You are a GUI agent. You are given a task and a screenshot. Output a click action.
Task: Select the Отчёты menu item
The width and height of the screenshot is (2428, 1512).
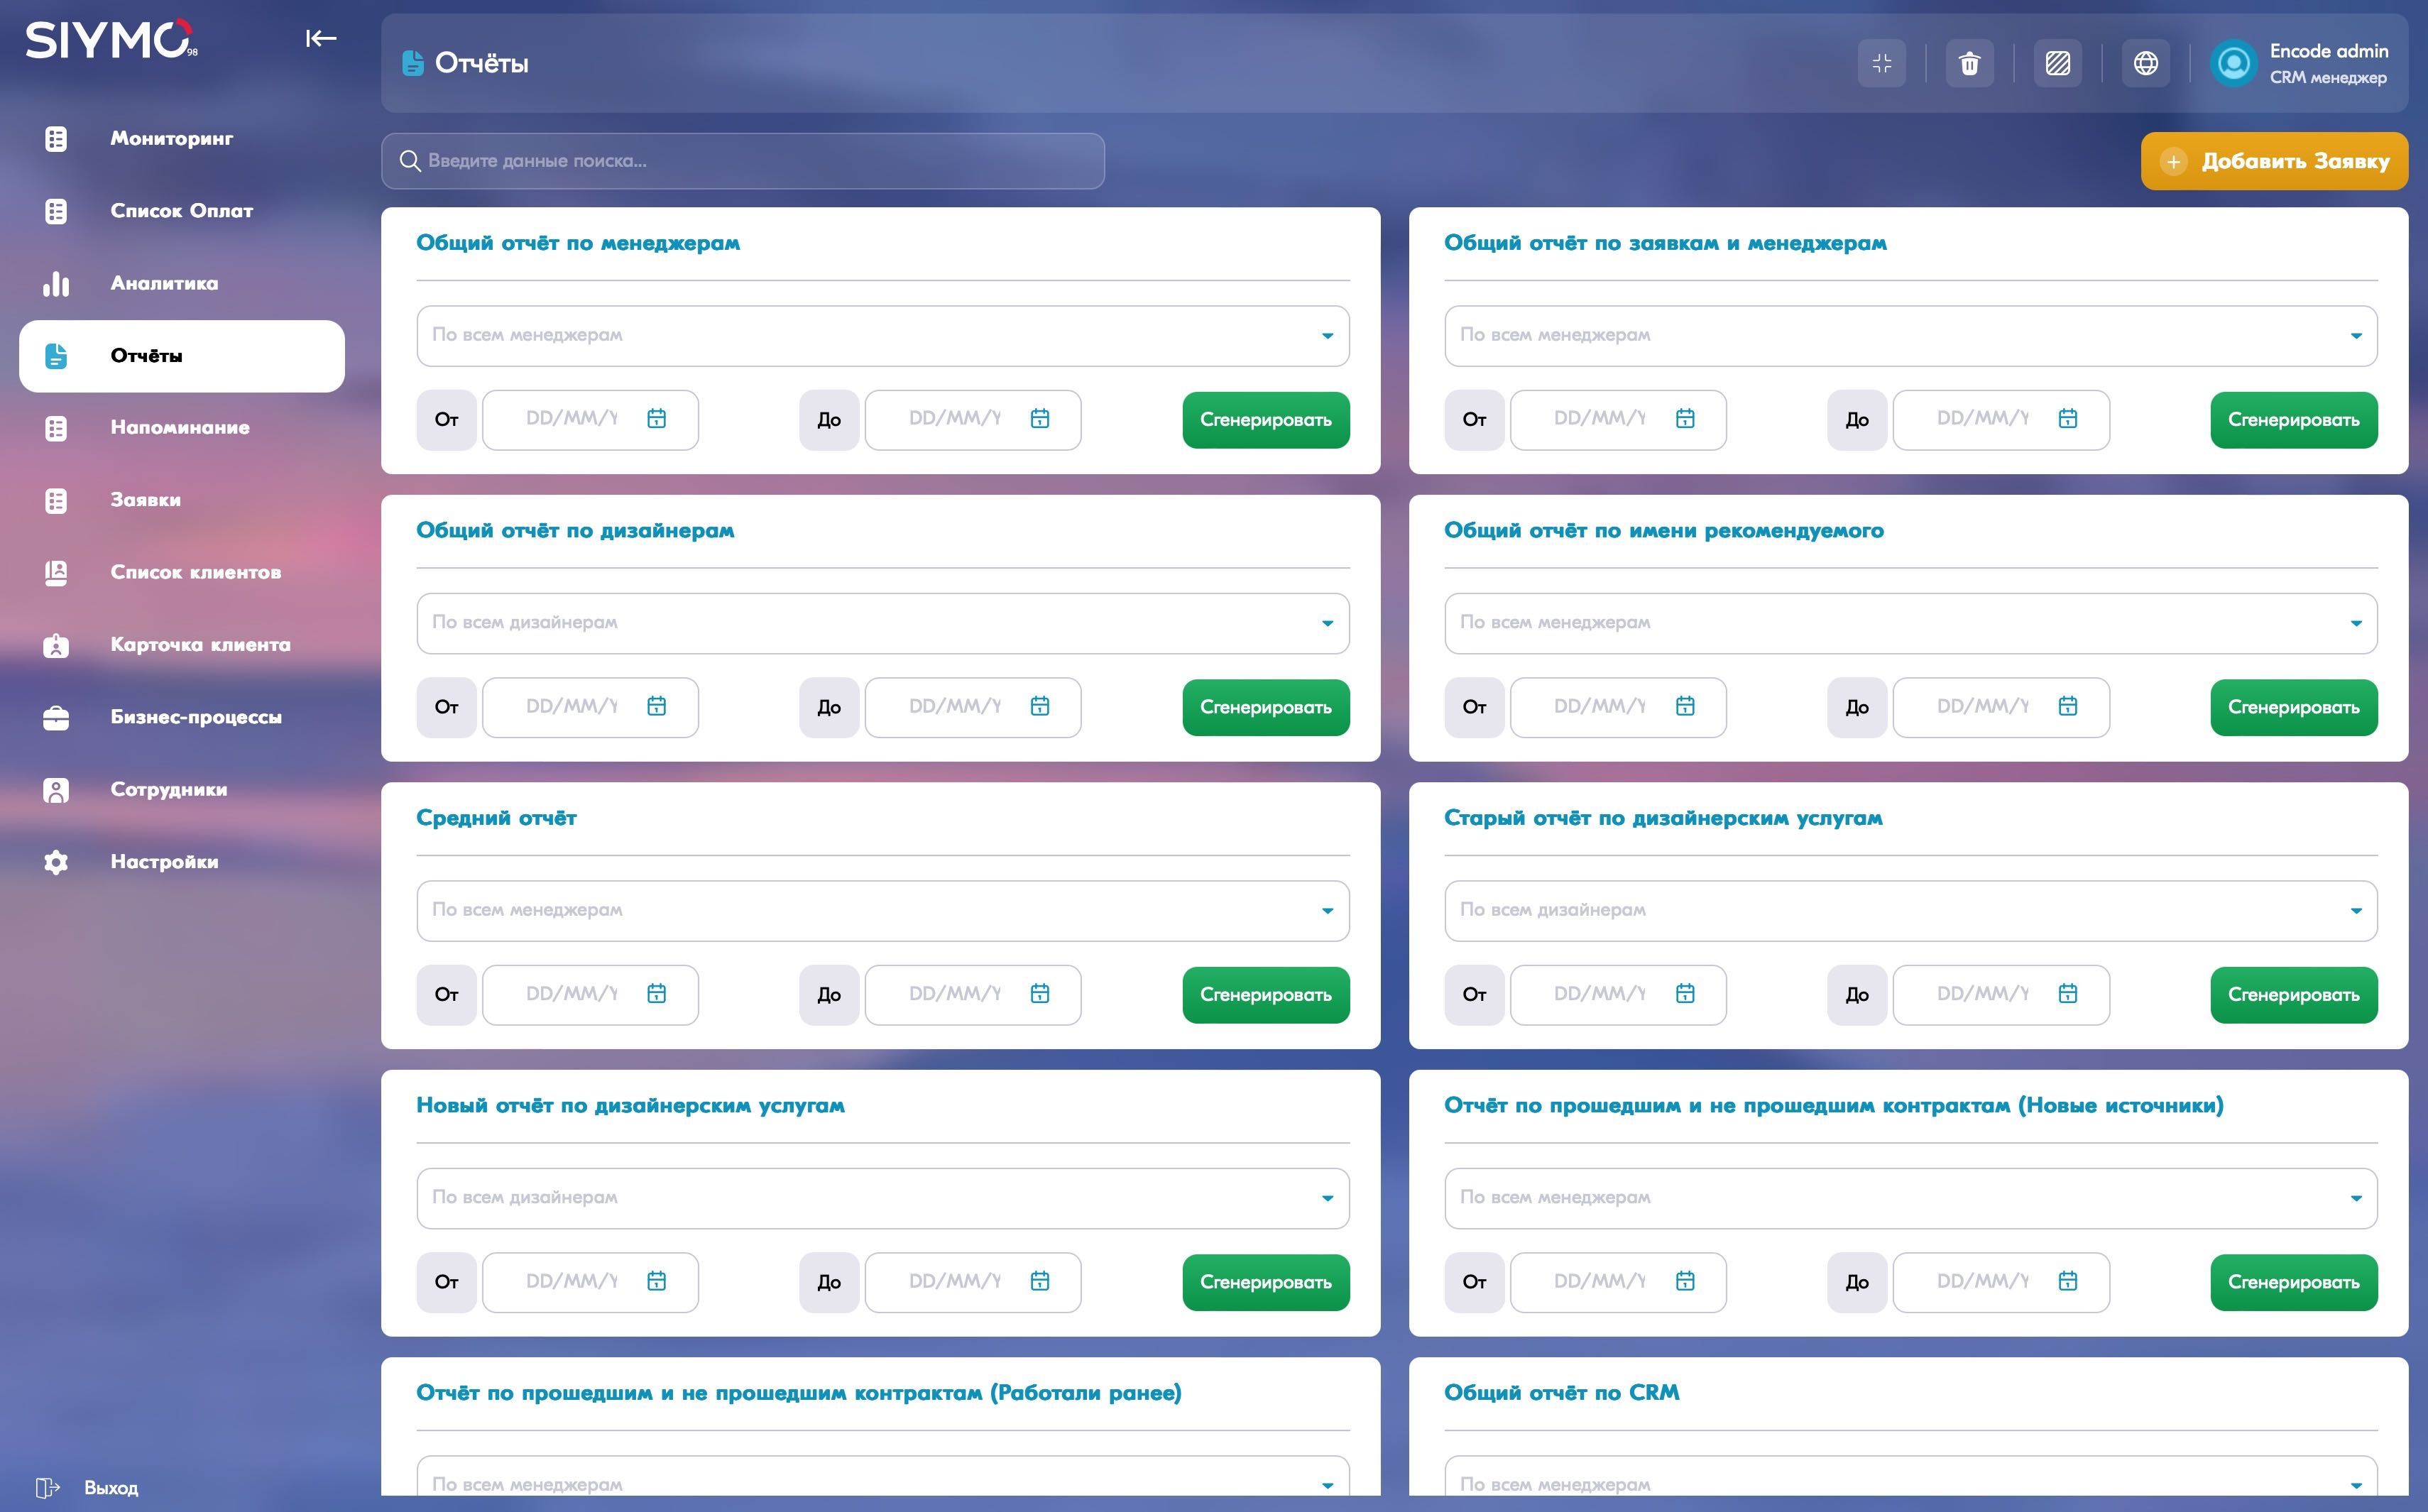(x=181, y=356)
